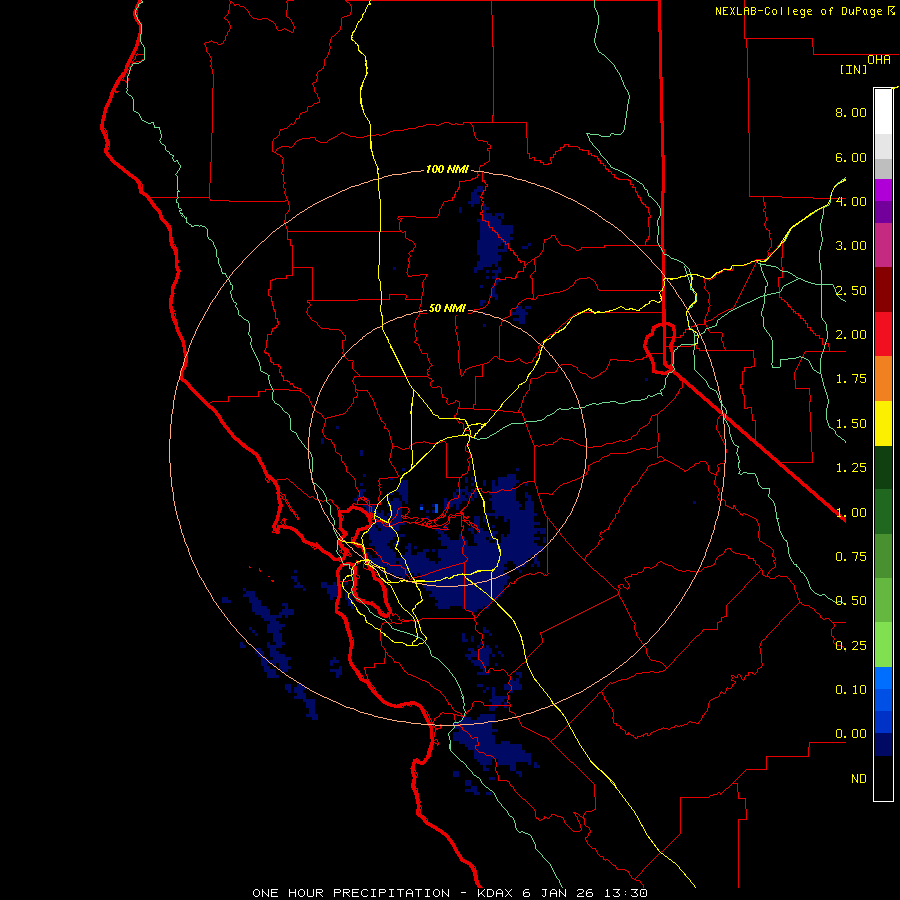
Task: Click the 8.00 legend value
Action: tap(851, 112)
